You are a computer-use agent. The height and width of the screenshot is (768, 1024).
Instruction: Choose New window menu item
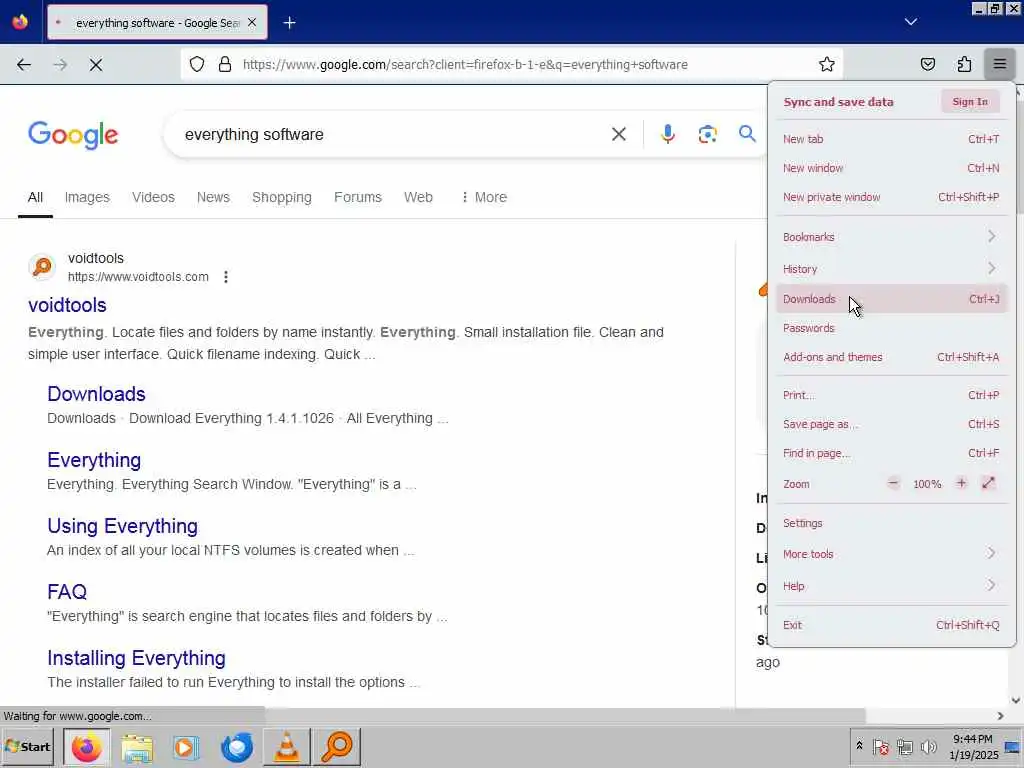coord(891,168)
